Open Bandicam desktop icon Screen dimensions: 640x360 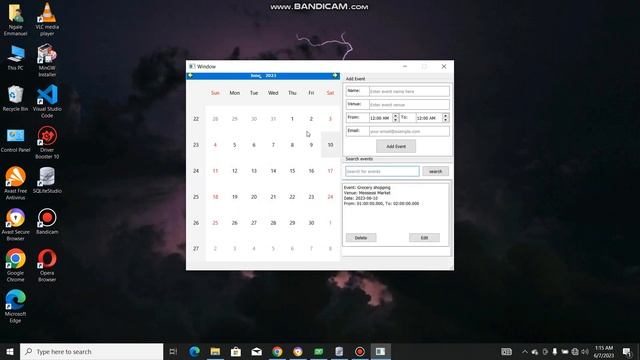[x=47, y=221]
